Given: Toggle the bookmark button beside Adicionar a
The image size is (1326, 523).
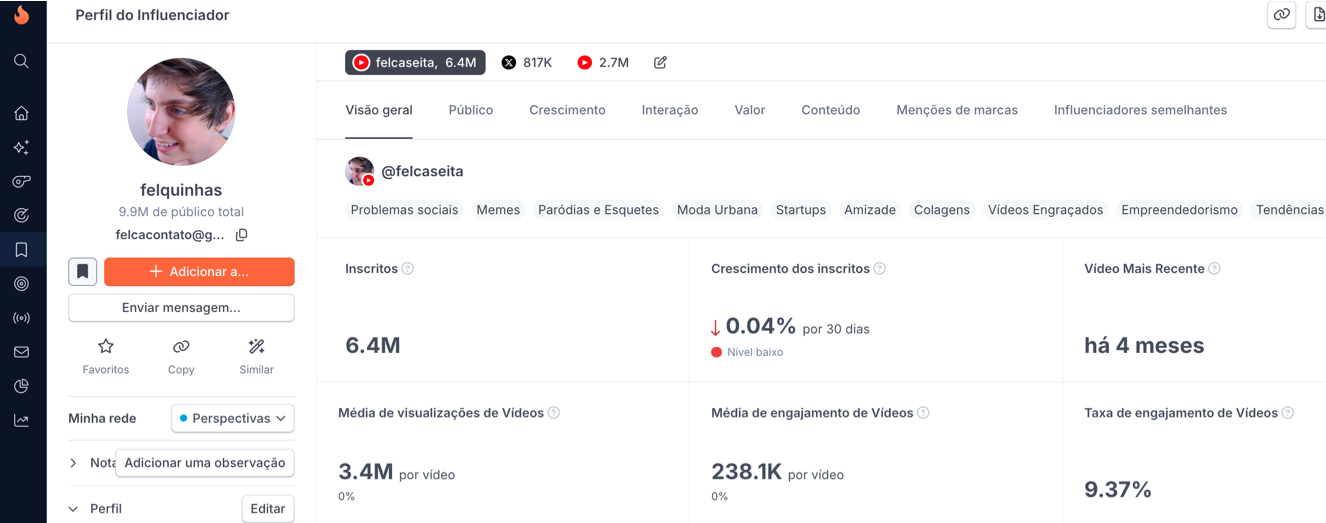Looking at the screenshot, I should (x=83, y=272).
